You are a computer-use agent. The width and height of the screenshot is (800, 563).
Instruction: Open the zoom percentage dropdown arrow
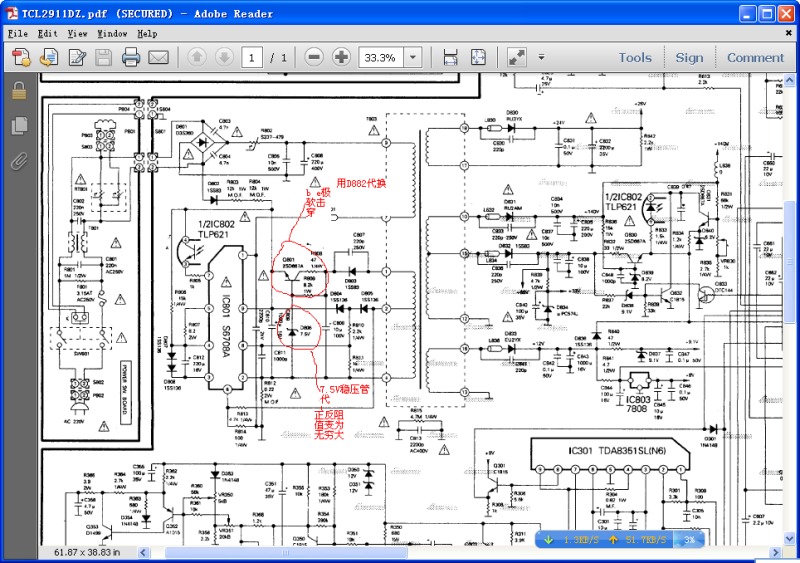(413, 57)
